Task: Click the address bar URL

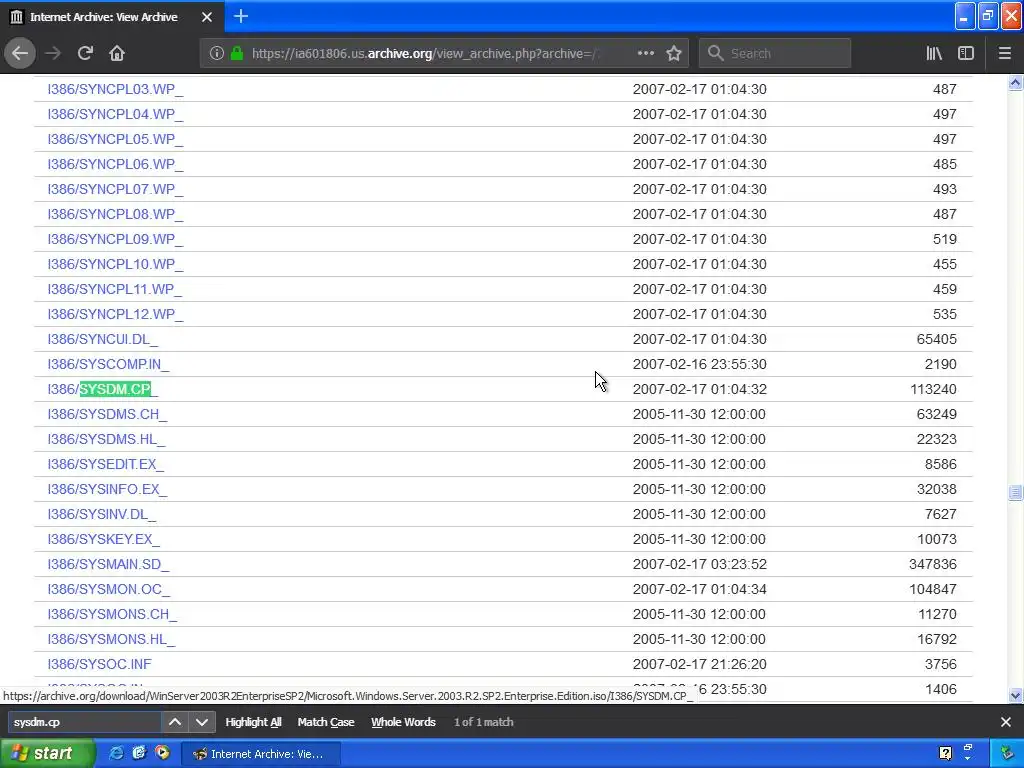Action: tap(424, 54)
